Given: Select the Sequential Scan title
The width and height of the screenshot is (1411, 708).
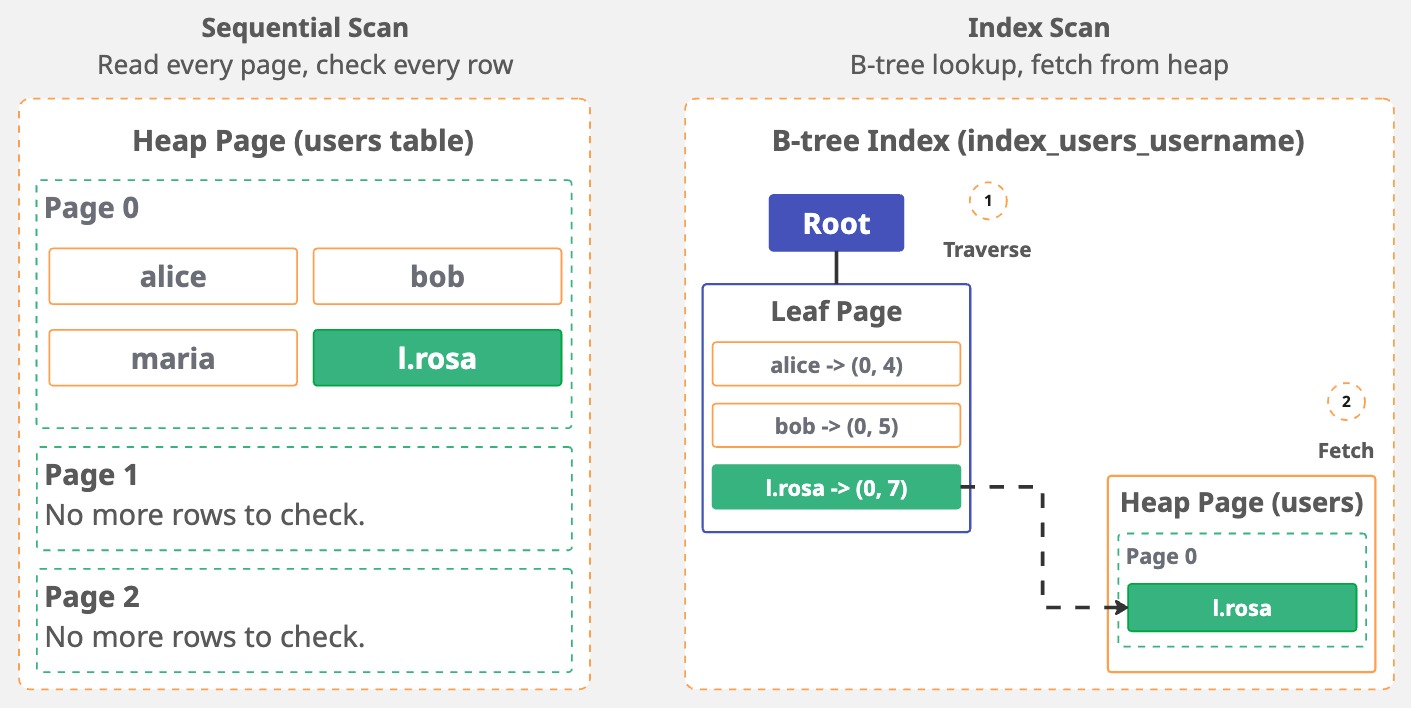Looking at the screenshot, I should coord(305,28).
